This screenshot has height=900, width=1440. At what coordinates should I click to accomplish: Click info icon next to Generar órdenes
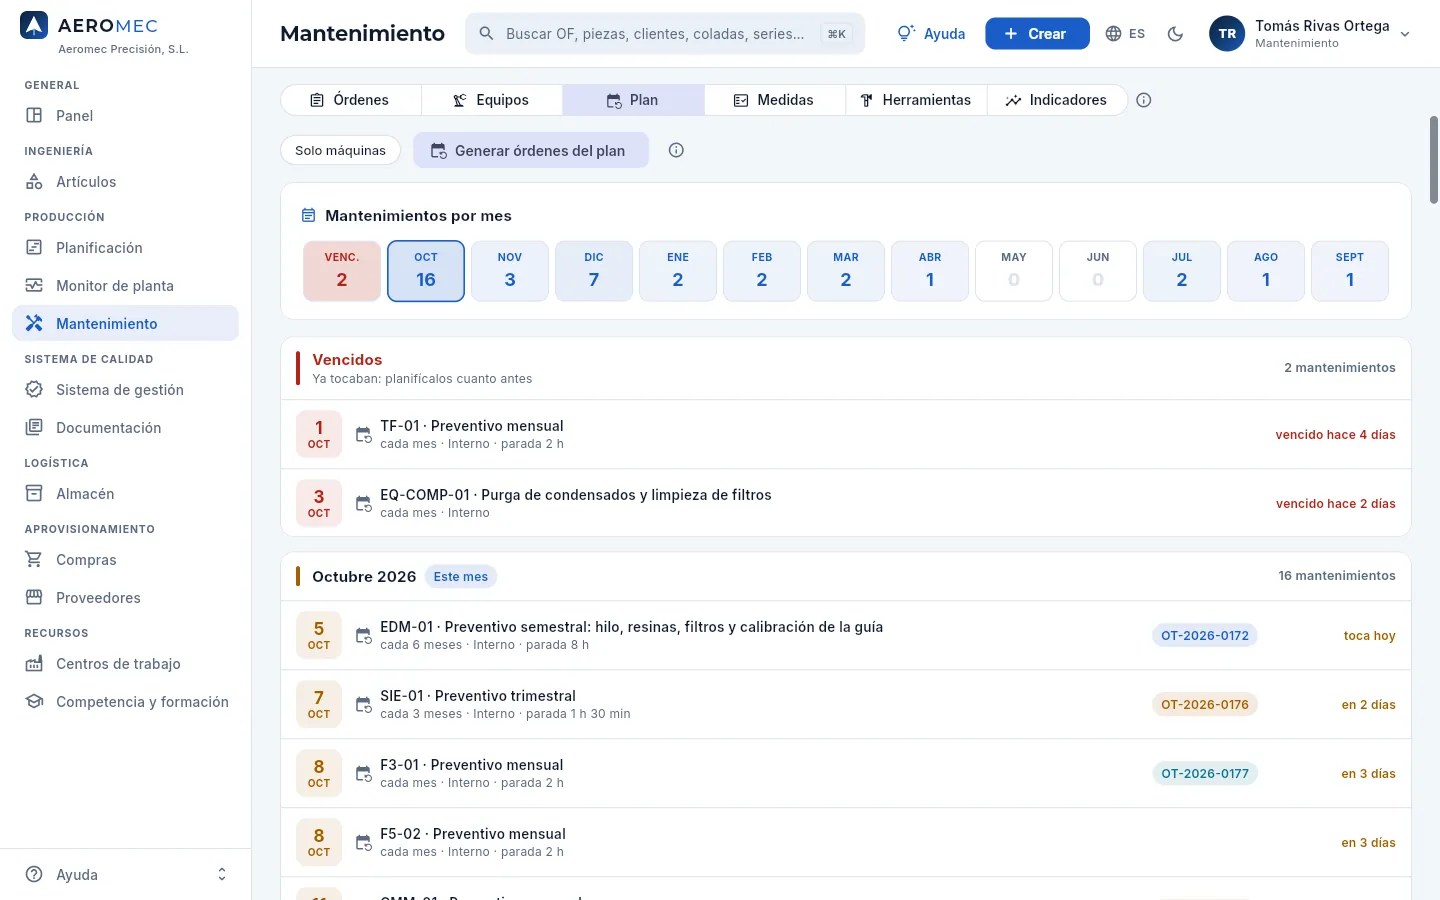pos(676,150)
